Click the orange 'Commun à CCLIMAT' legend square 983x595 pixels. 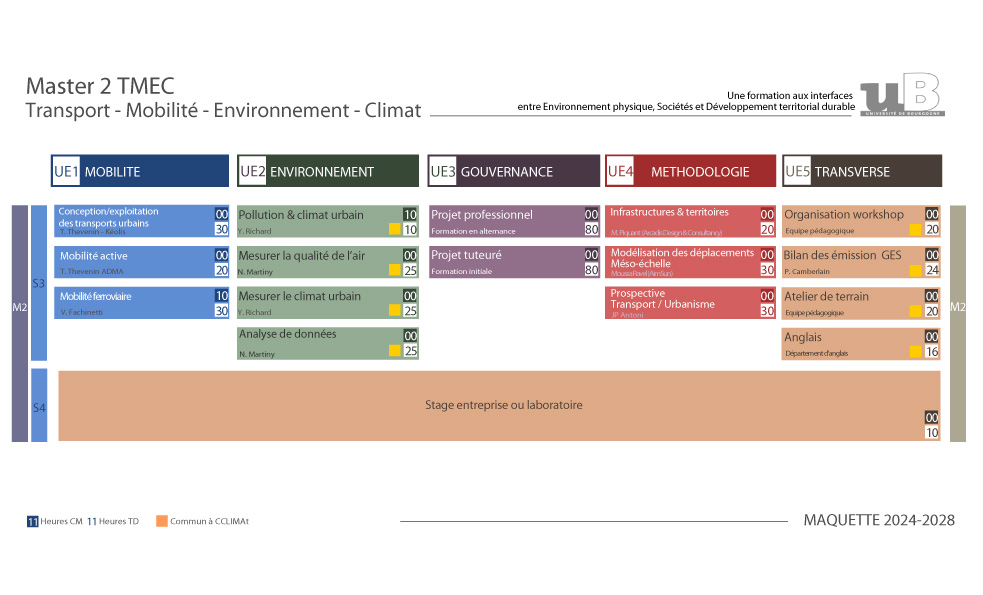pos(162,521)
